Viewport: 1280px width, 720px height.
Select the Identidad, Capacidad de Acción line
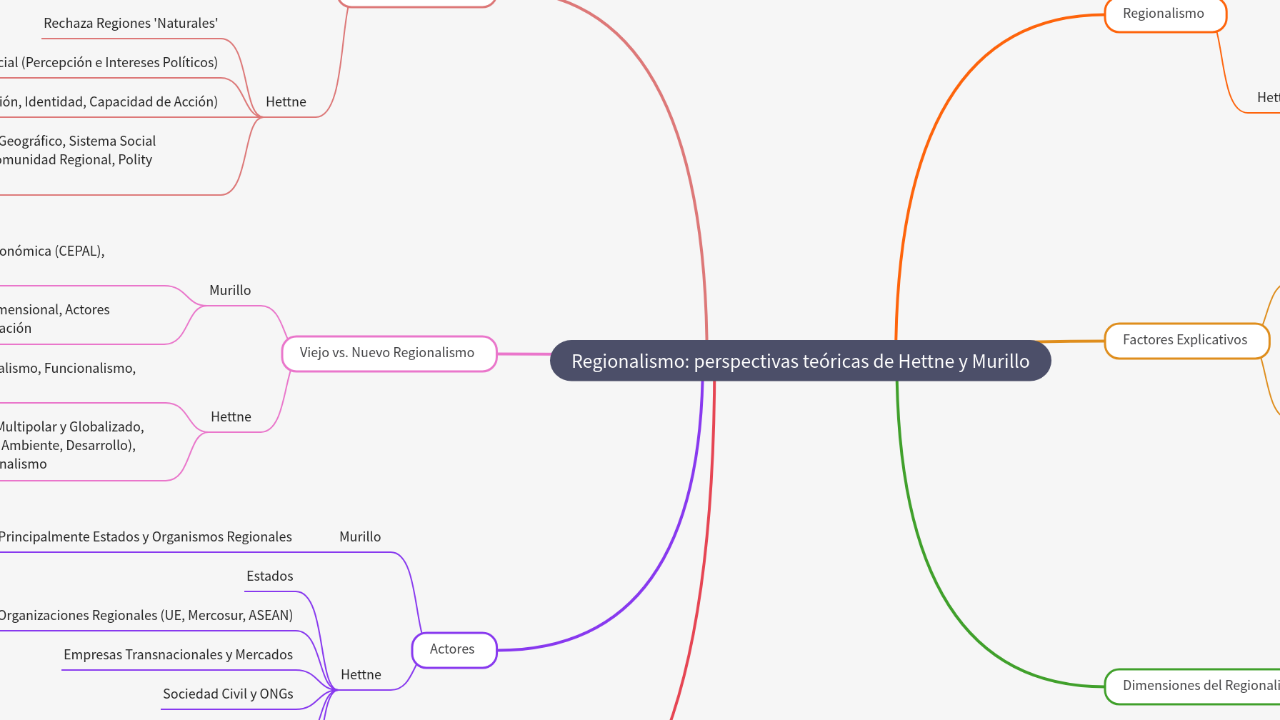[x=109, y=102]
